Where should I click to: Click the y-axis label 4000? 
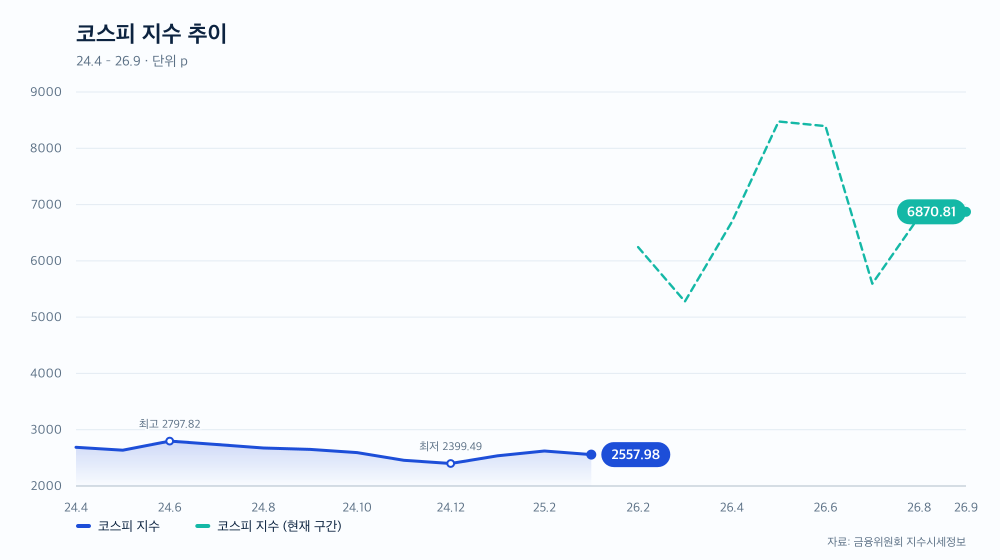coord(46,373)
